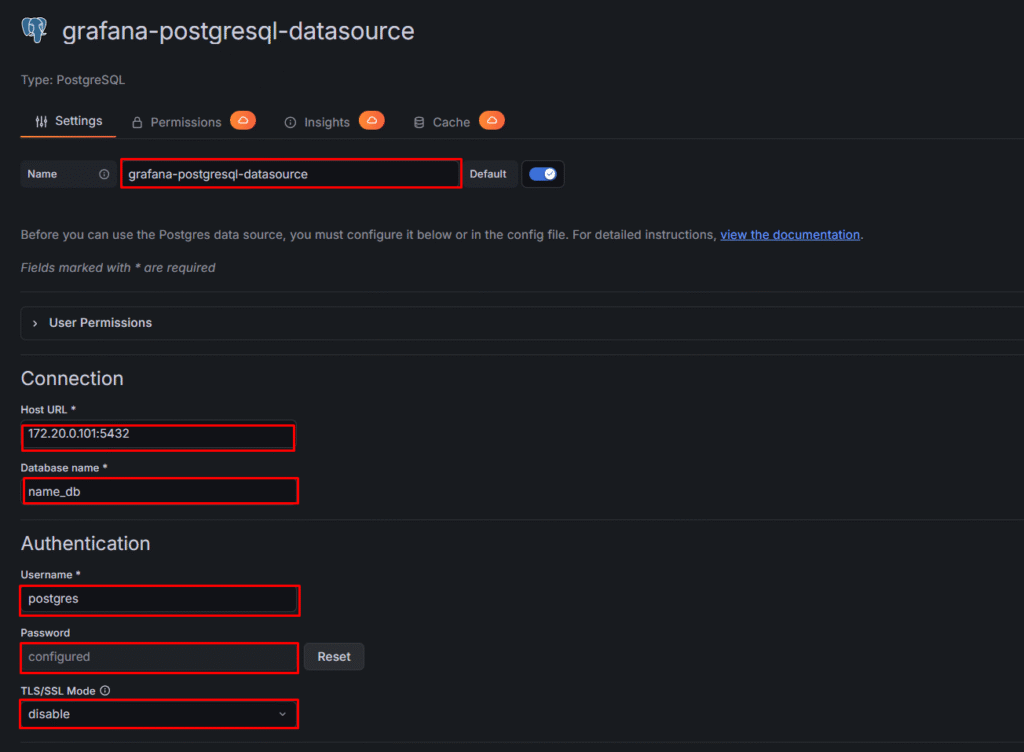Click the PostgreSQL elephant logo
This screenshot has width=1024, height=752.
pyautogui.click(x=35, y=30)
